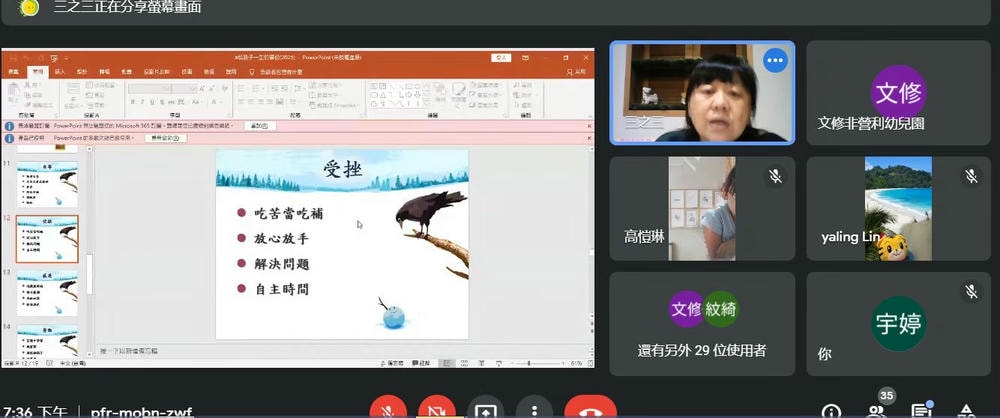Open the meeting details info icon
Screen dimensions: 1000x418
(x=831, y=411)
